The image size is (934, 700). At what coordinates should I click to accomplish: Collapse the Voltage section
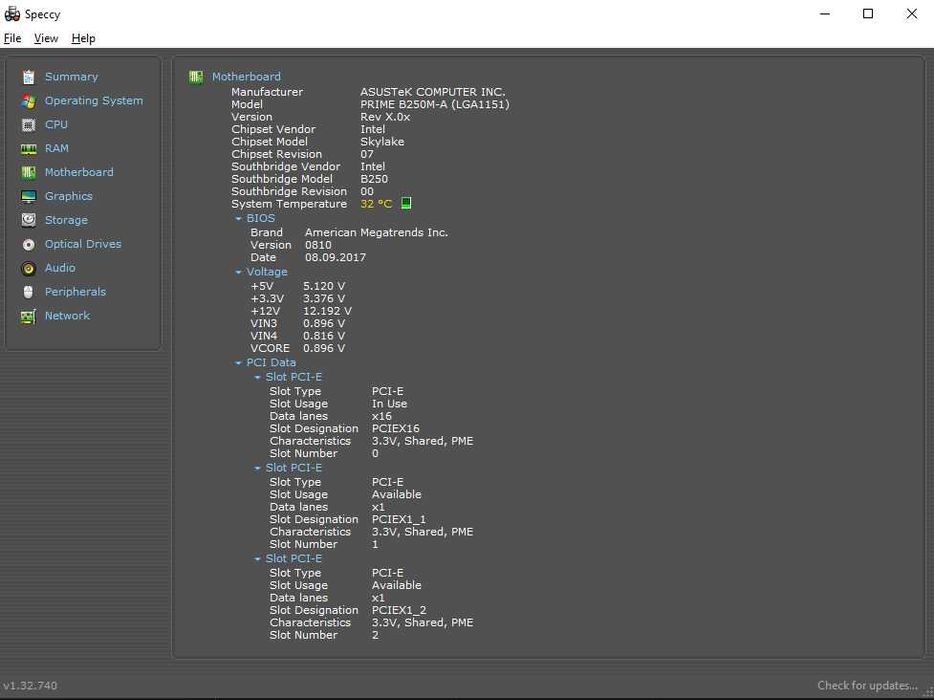(238, 272)
